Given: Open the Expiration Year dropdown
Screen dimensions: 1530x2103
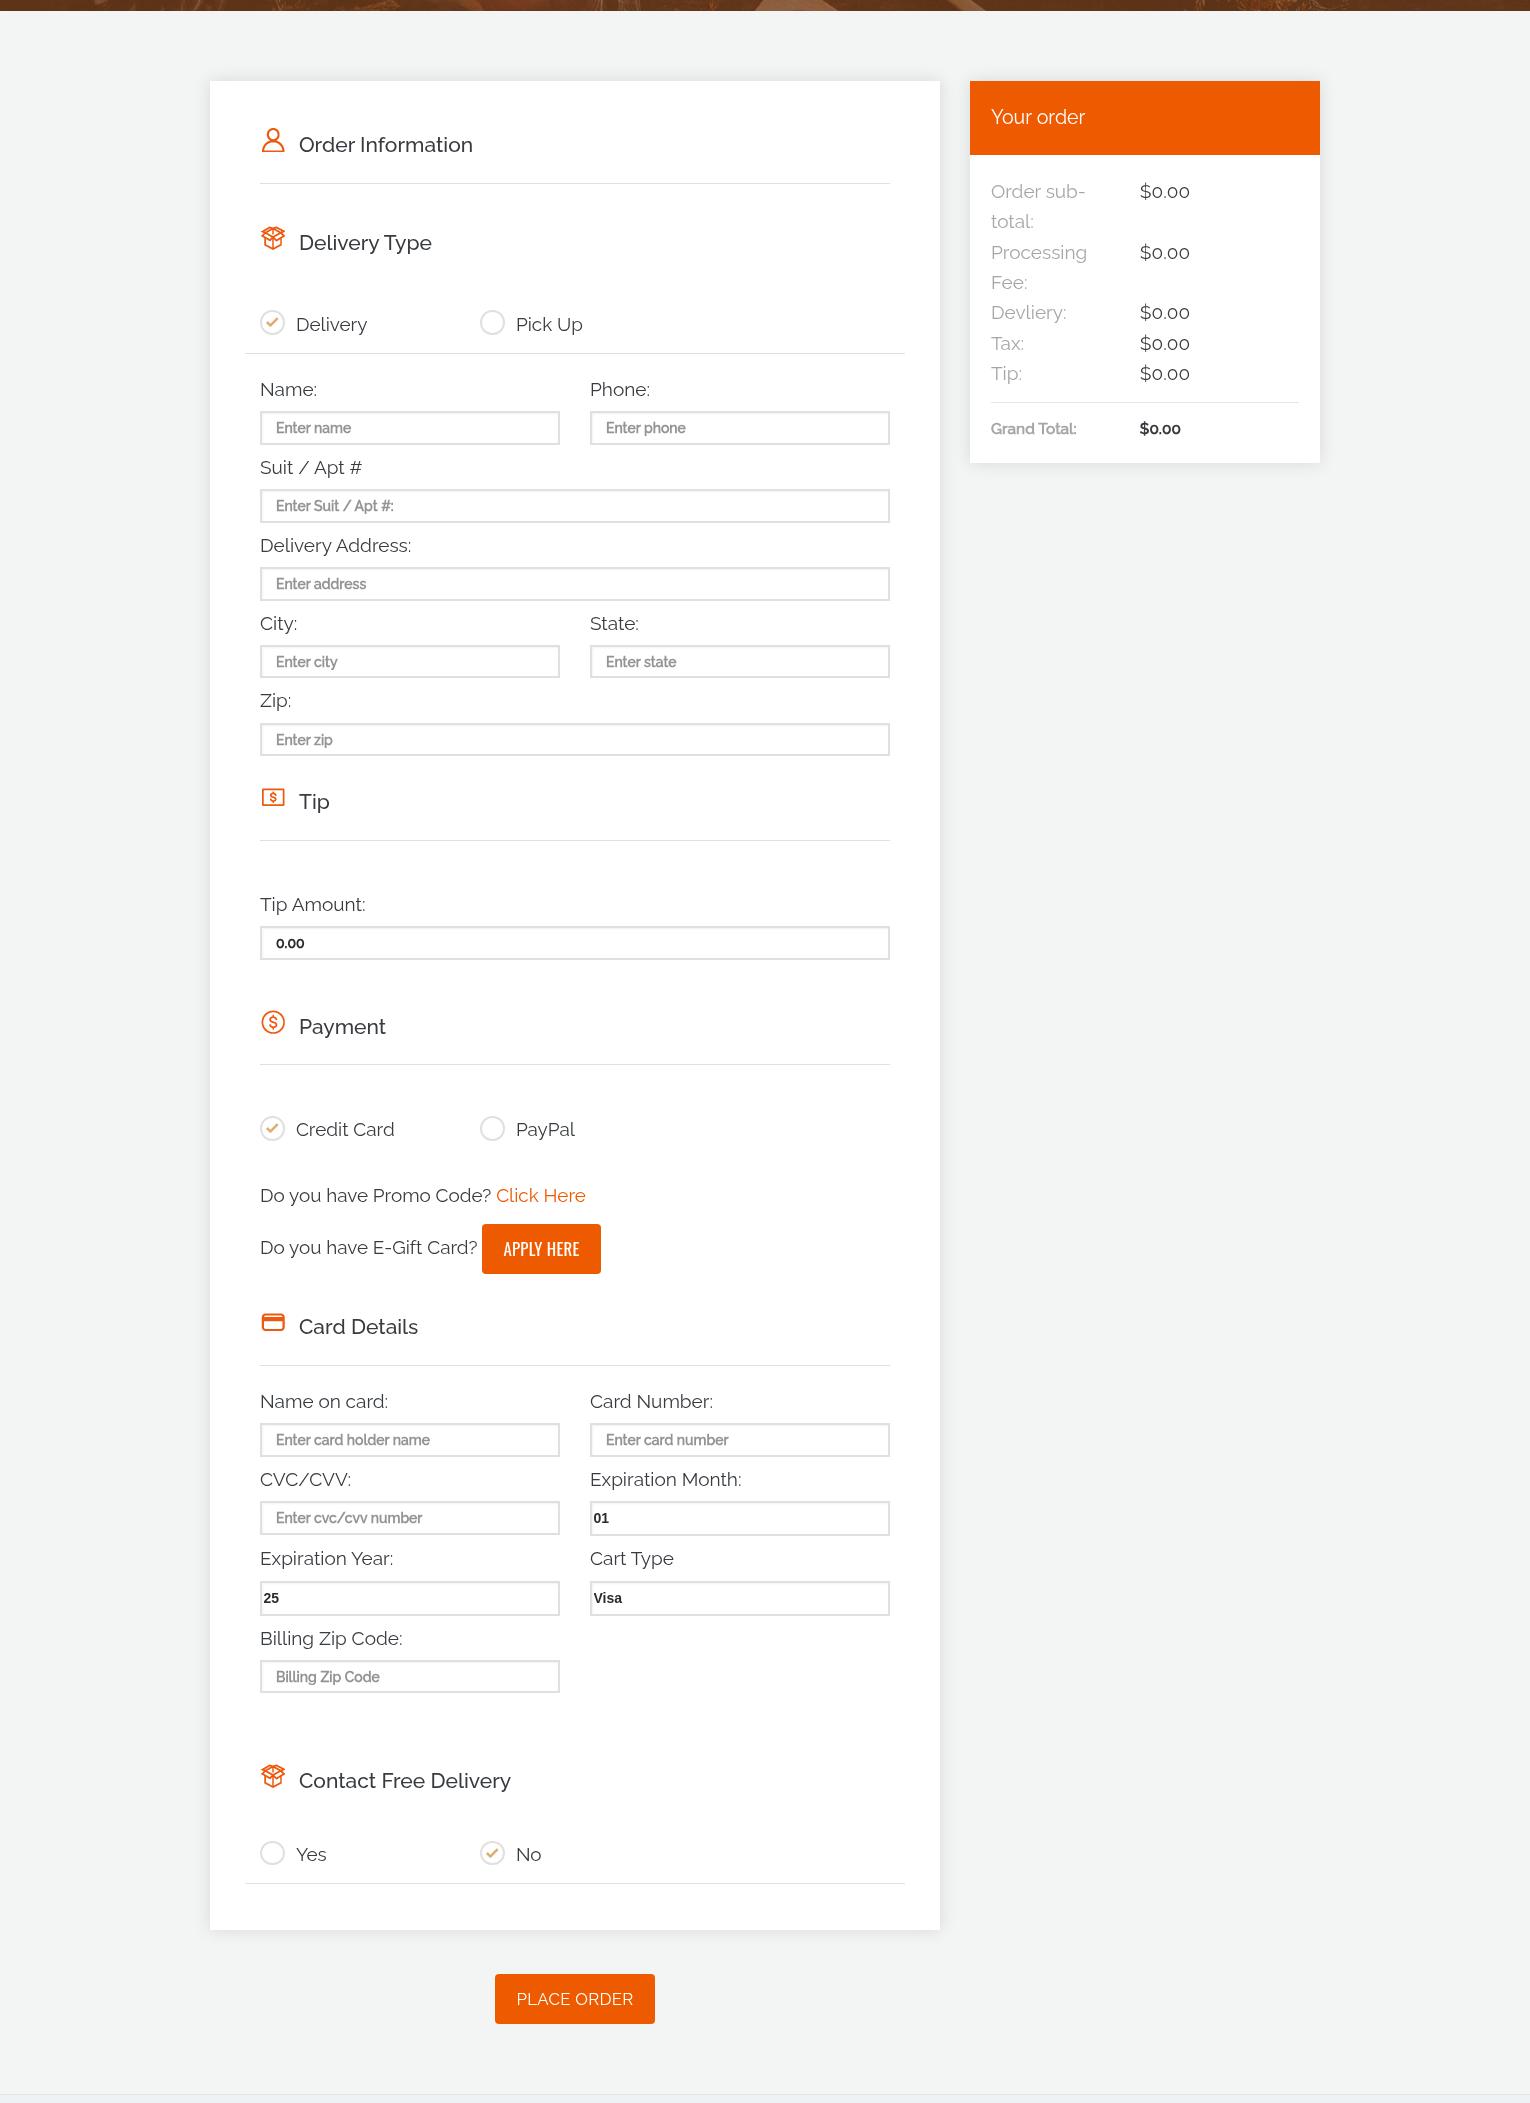Looking at the screenshot, I should [410, 1598].
